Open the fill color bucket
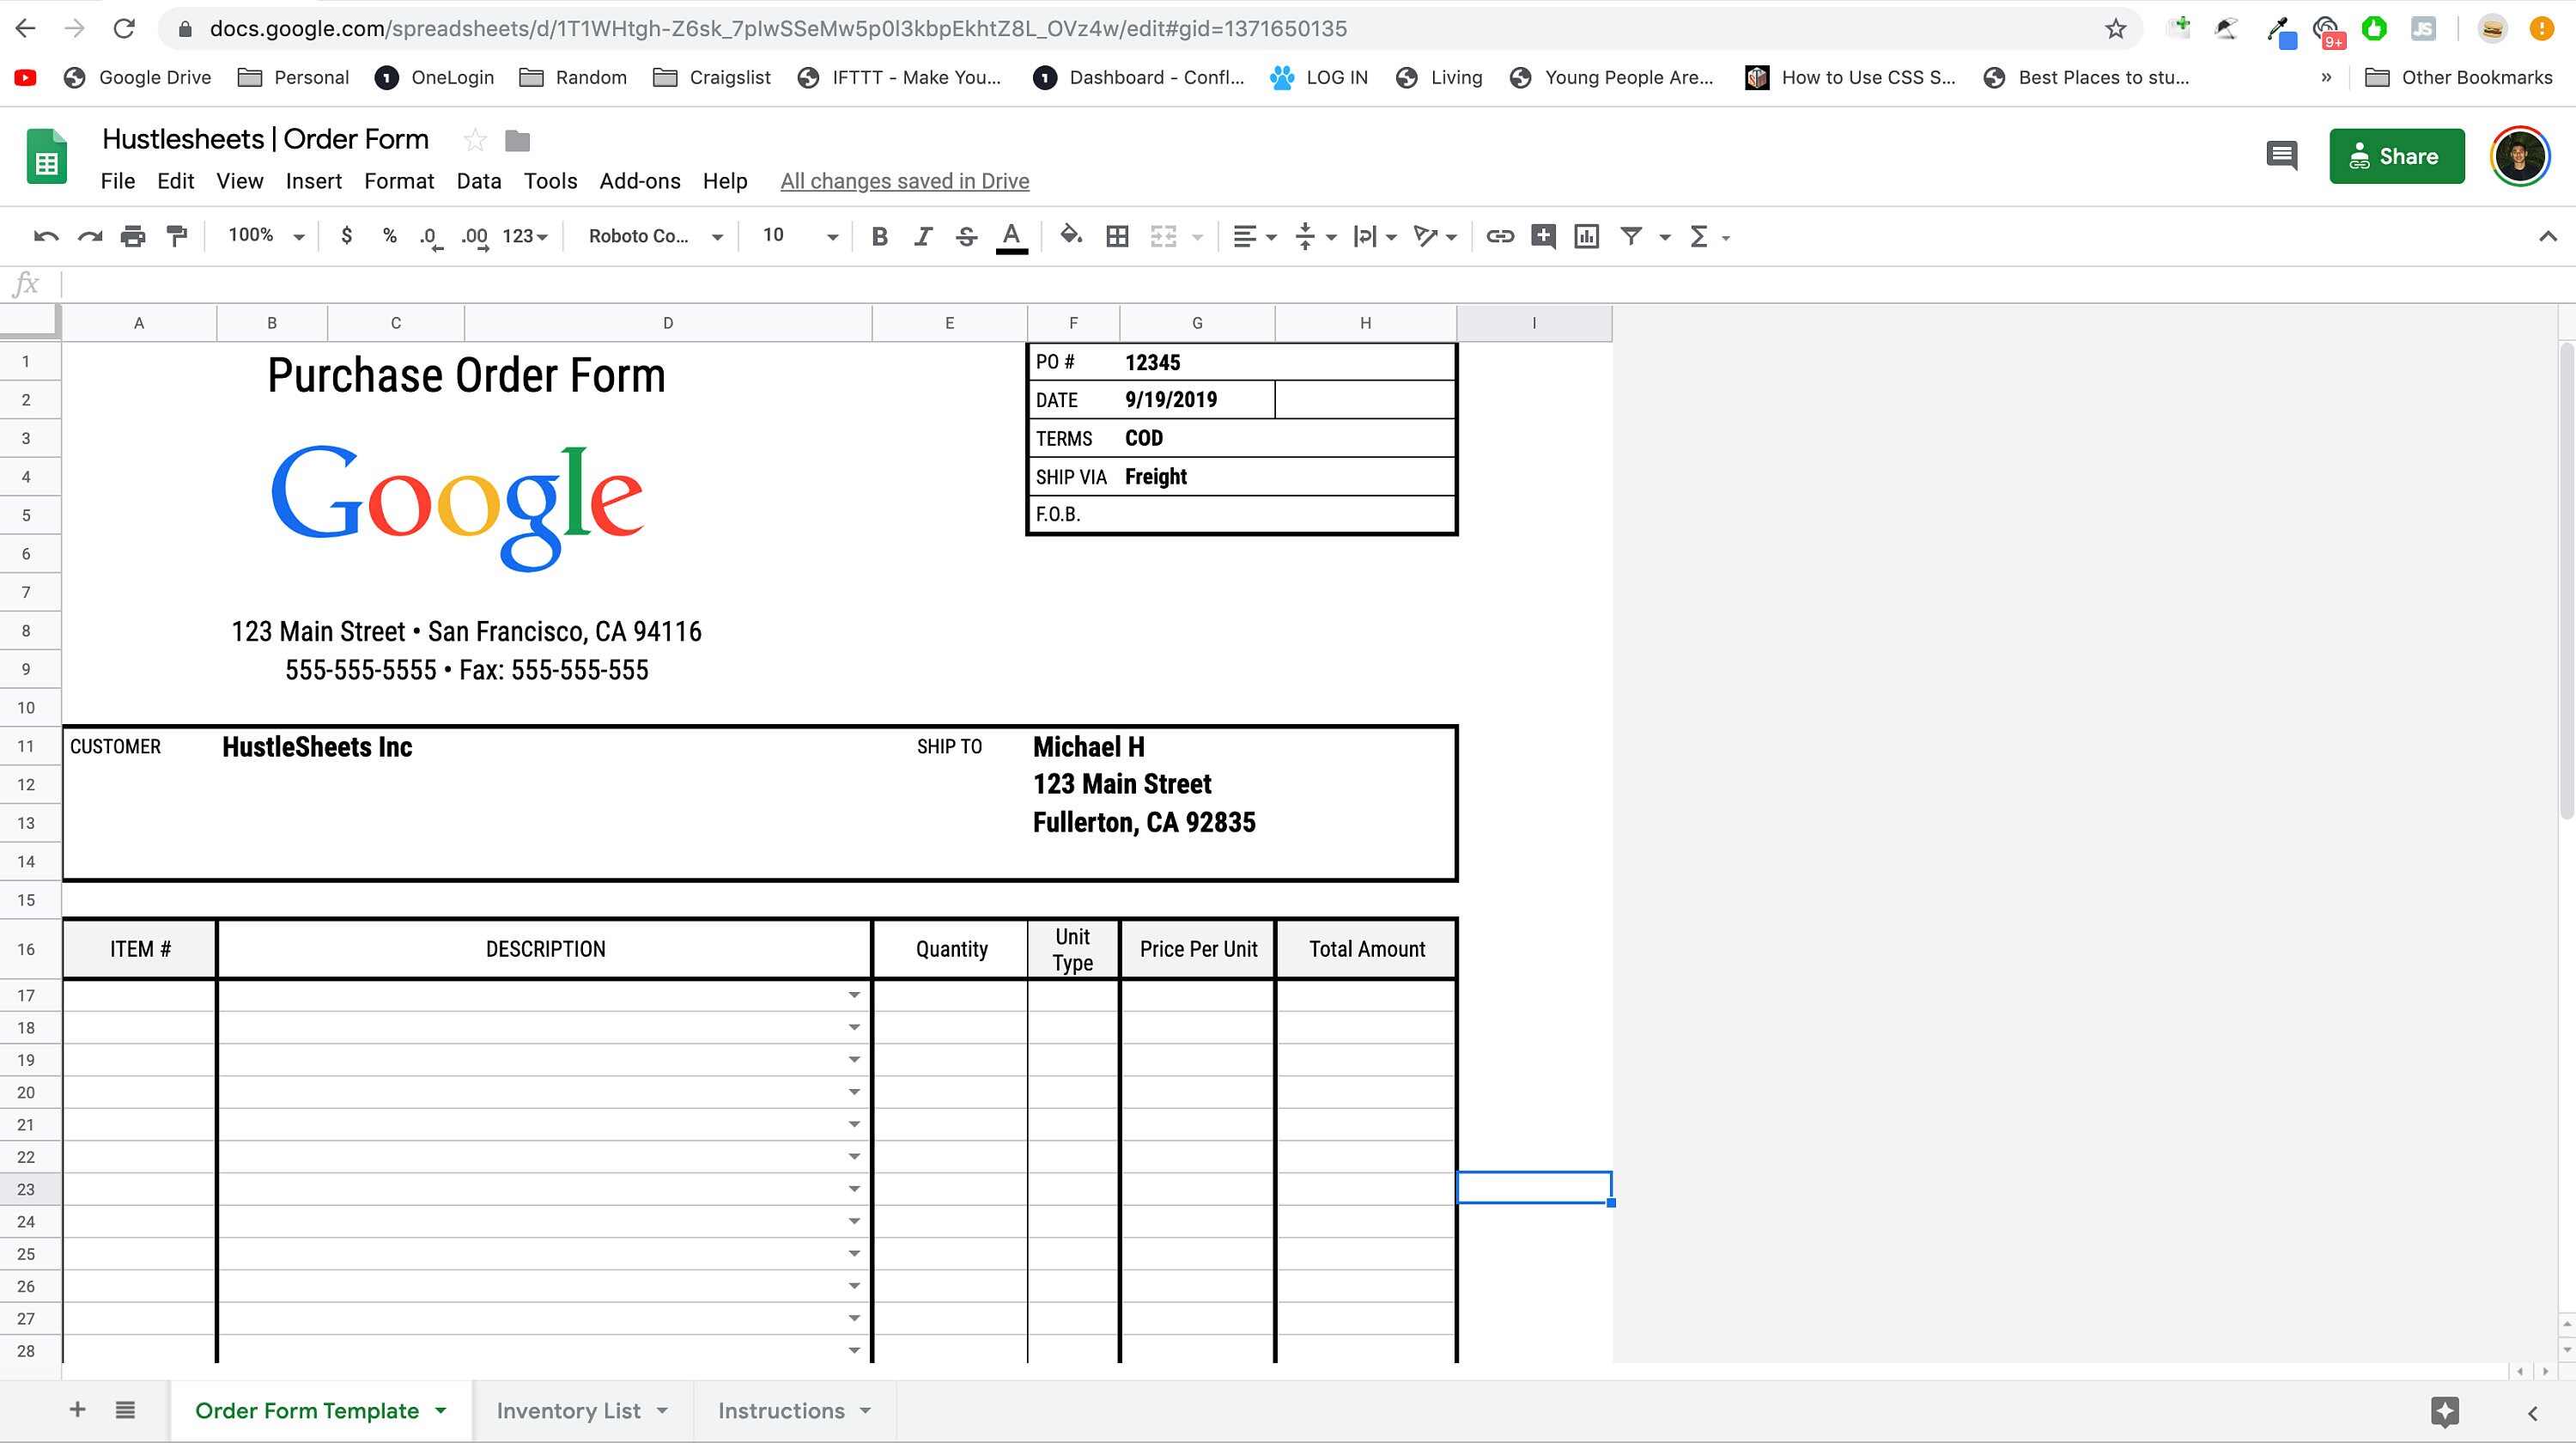This screenshot has width=2576, height=1443. (1071, 236)
